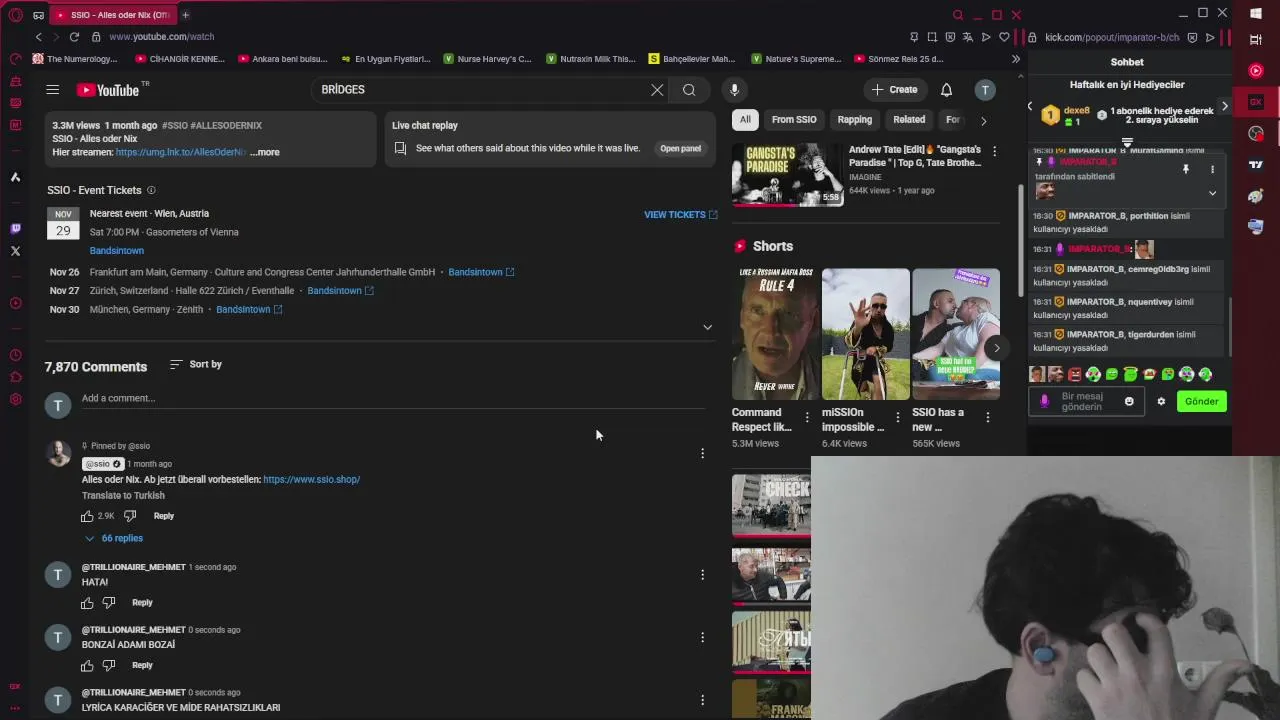The height and width of the screenshot is (720, 1280).
Task: Open a new browser tab with plus
Action: [x=185, y=15]
